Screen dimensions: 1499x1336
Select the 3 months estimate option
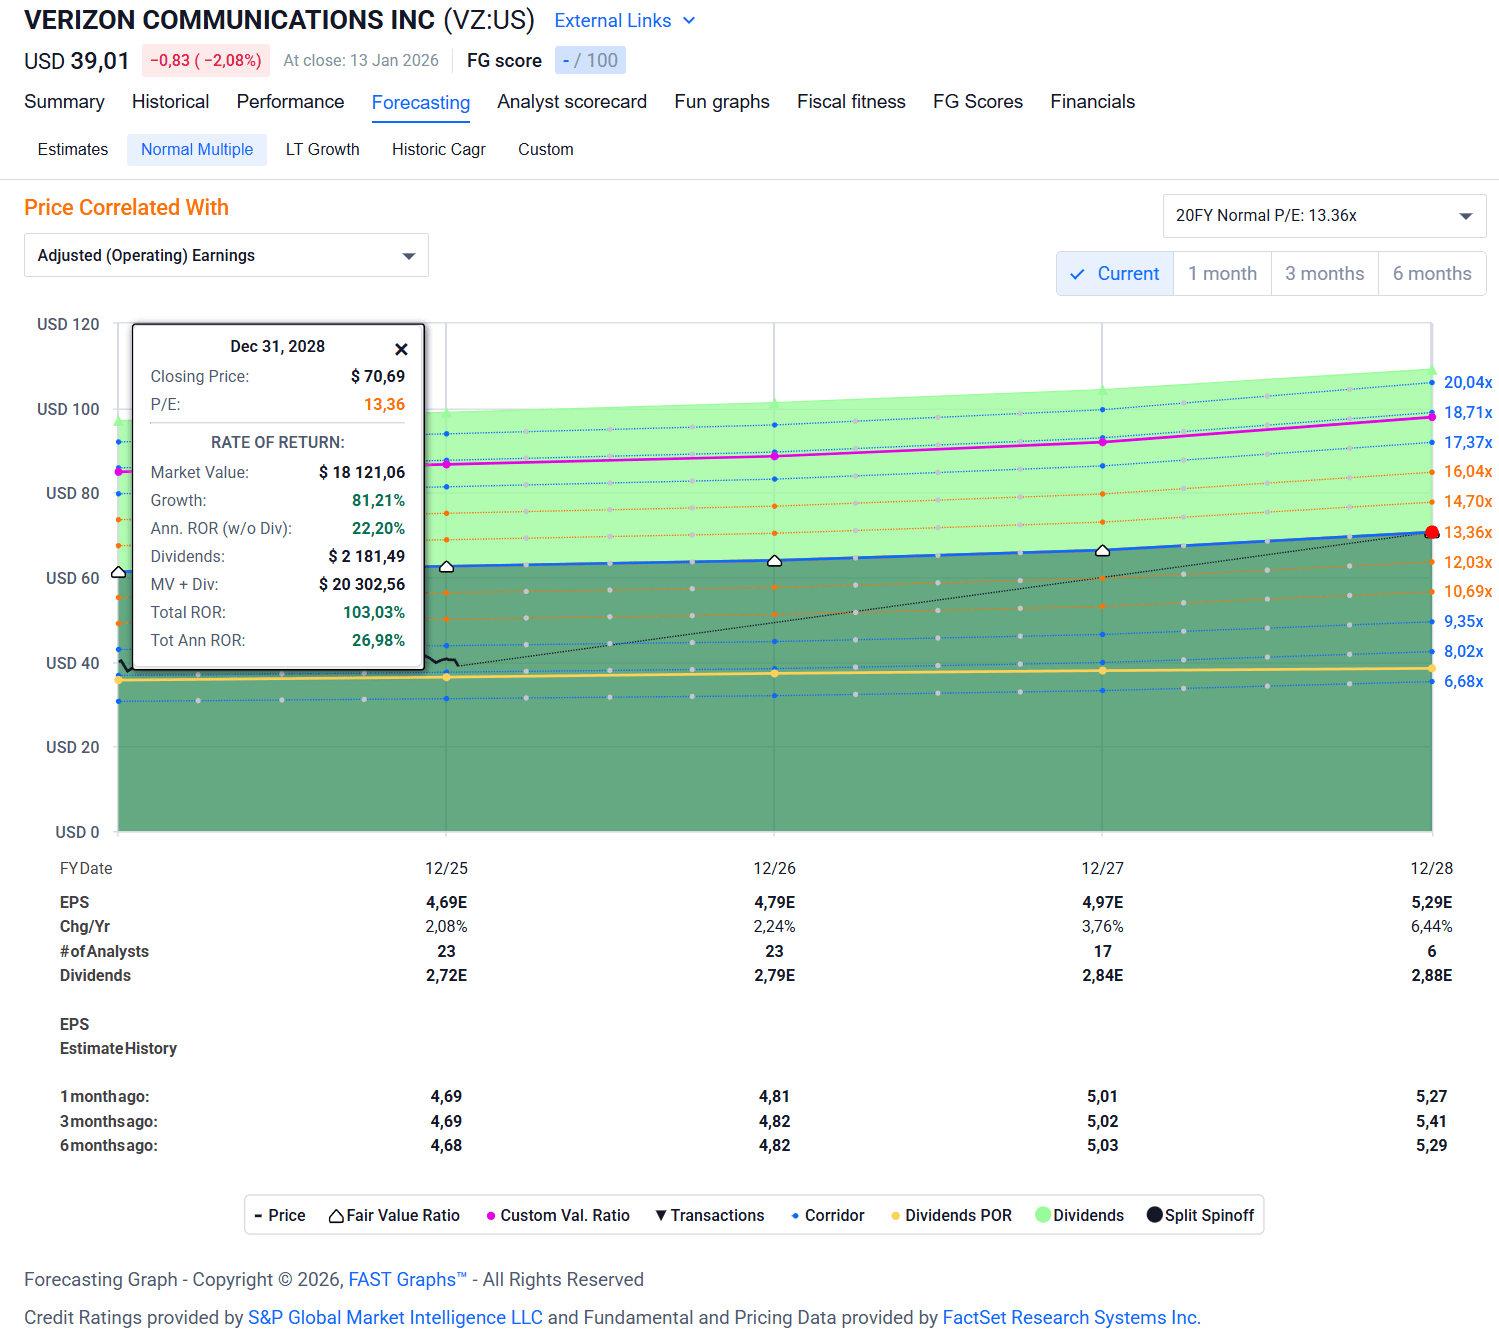pyautogui.click(x=1325, y=273)
